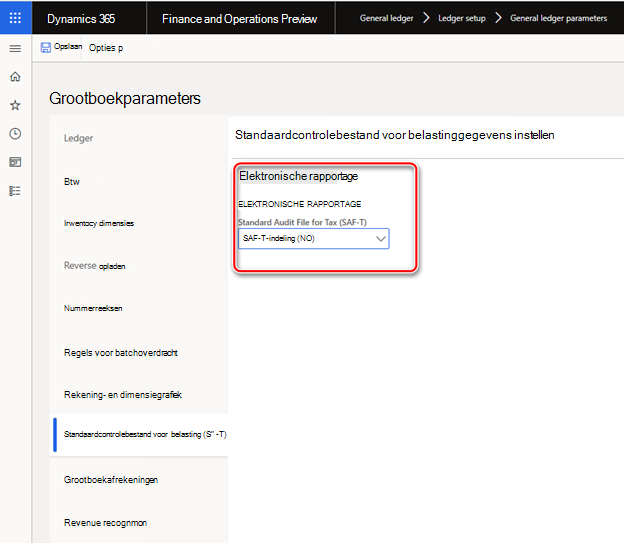
Task: Click the Opslaan save icon
Action: tap(46, 47)
